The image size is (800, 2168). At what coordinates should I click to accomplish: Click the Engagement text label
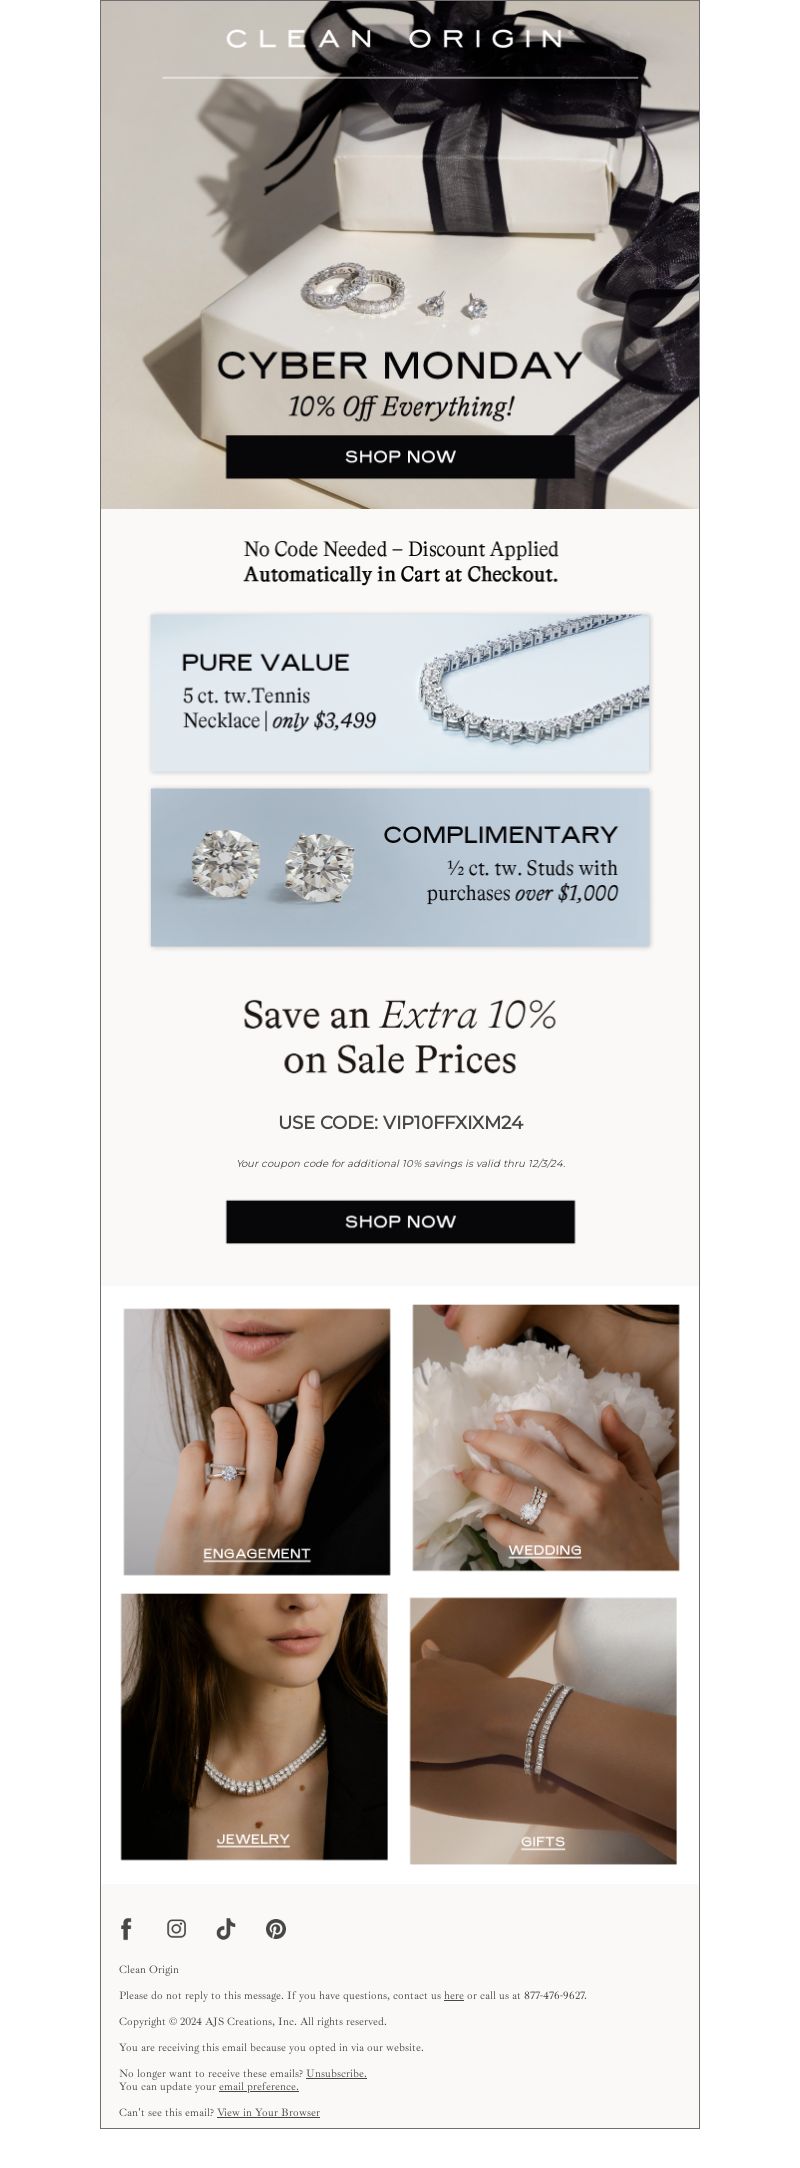[x=257, y=1553]
